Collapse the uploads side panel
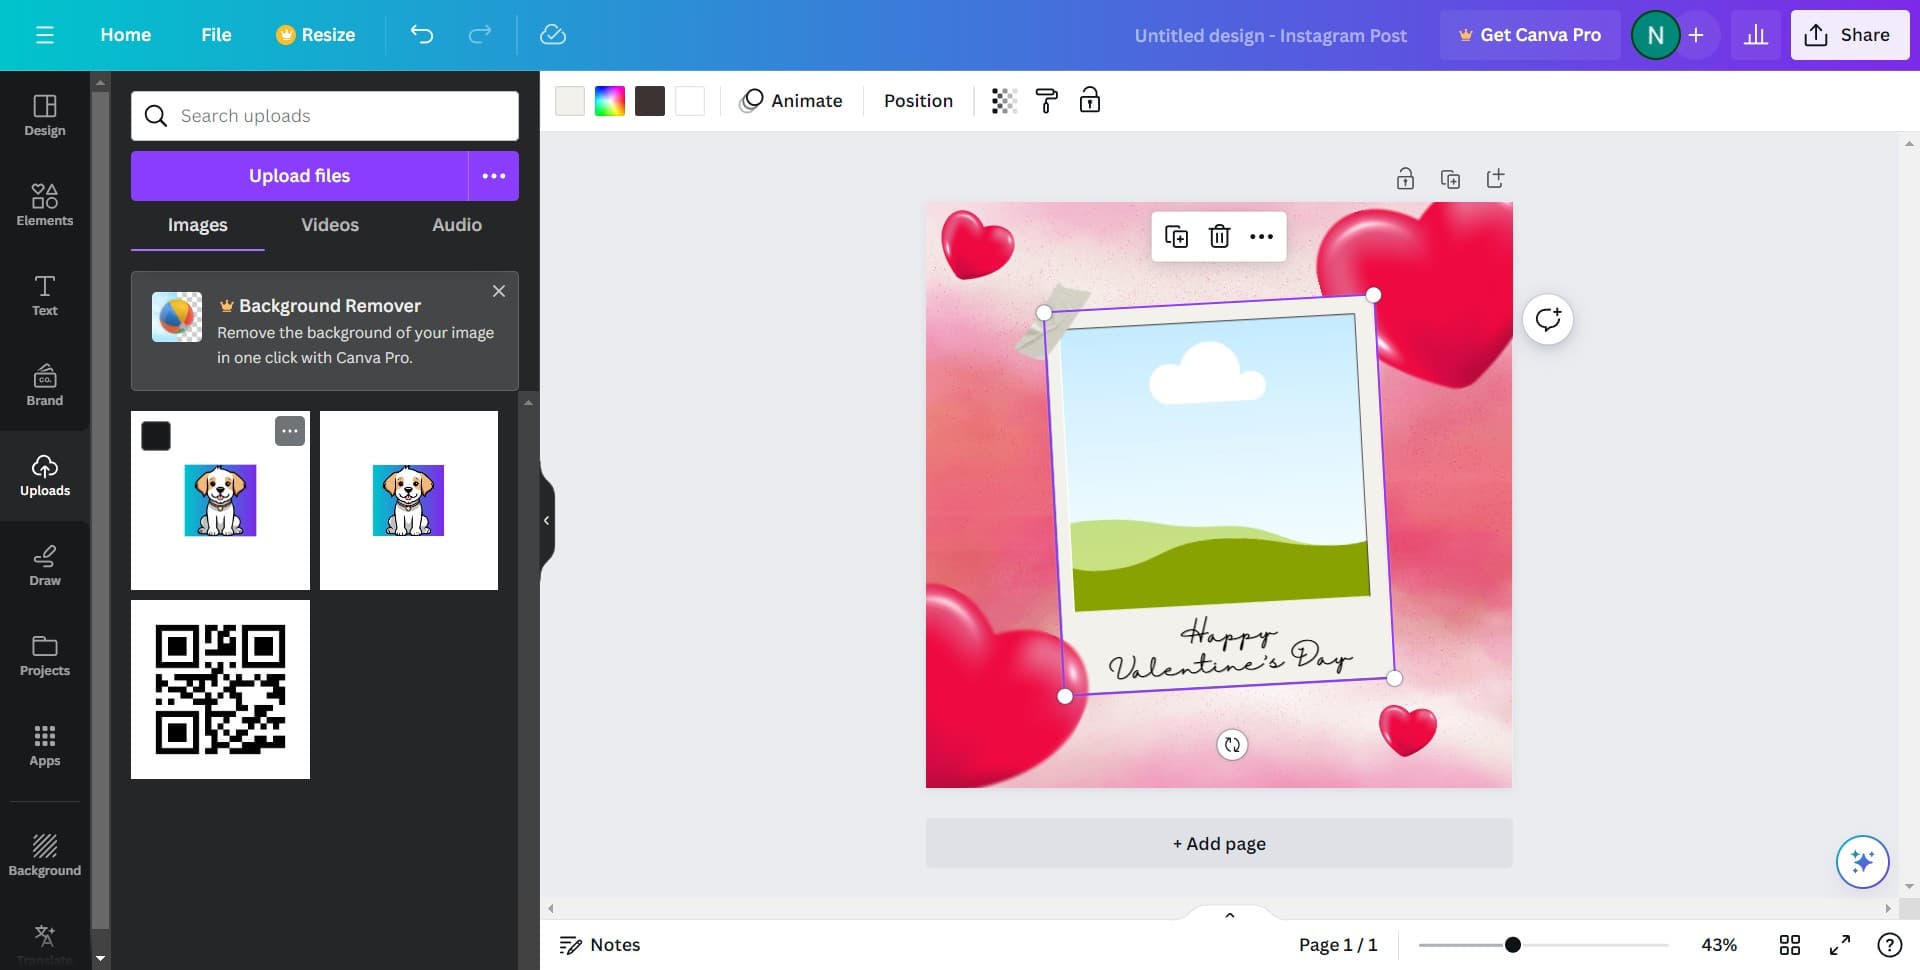 click(x=546, y=519)
